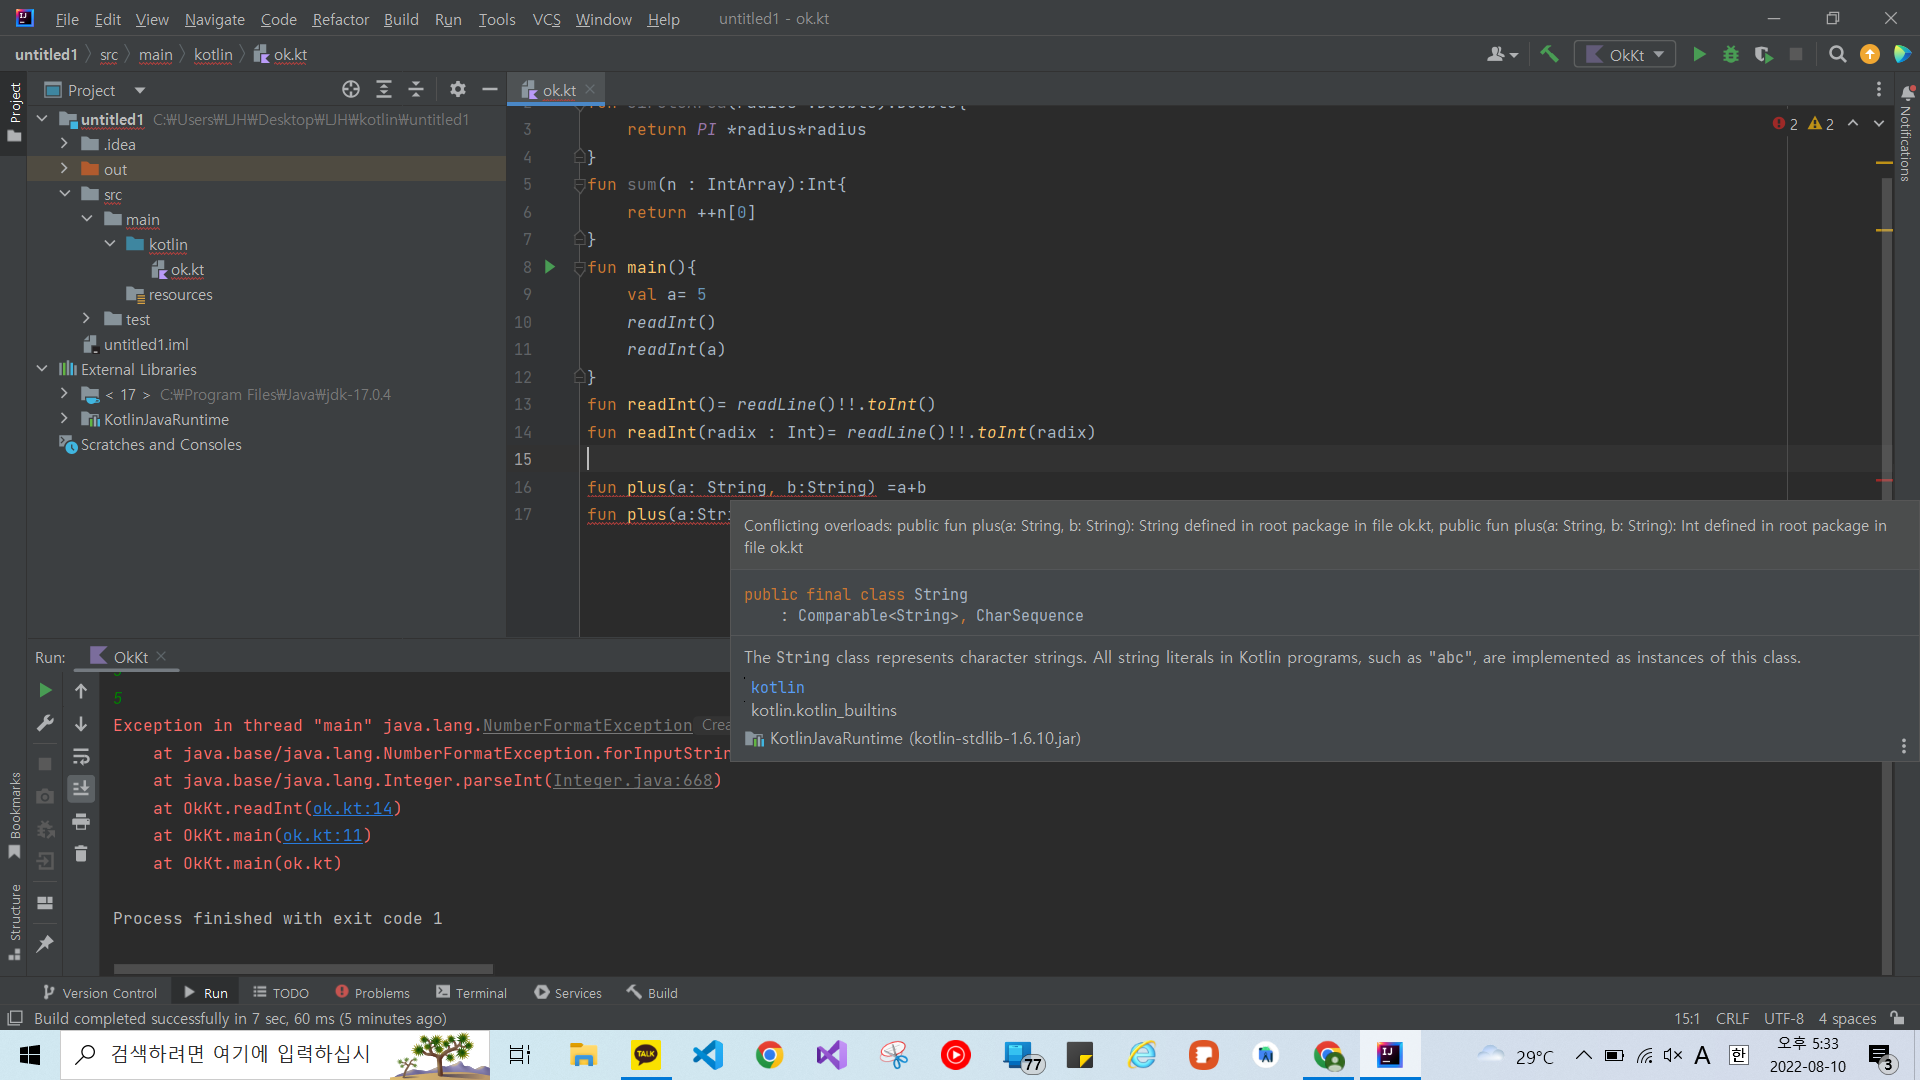
Task: Run with coverage icon in toolbar
Action: tap(1763, 55)
